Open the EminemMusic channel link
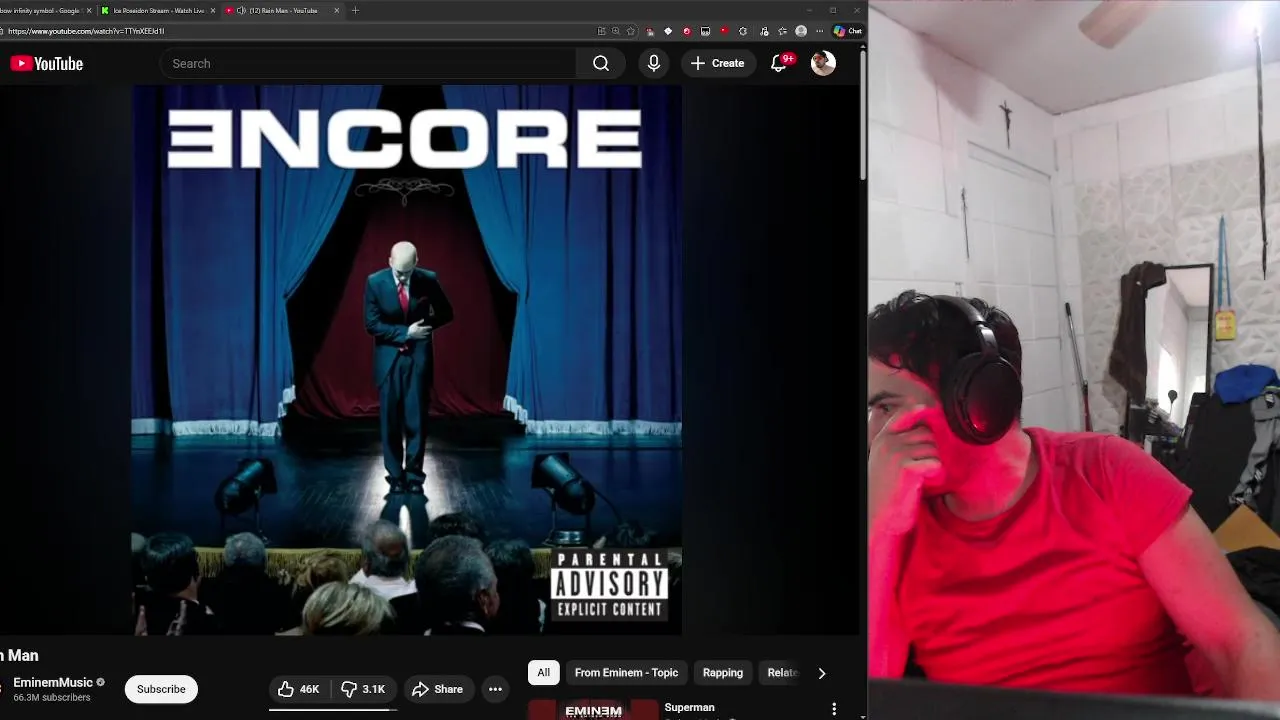The width and height of the screenshot is (1280, 720). (x=53, y=683)
